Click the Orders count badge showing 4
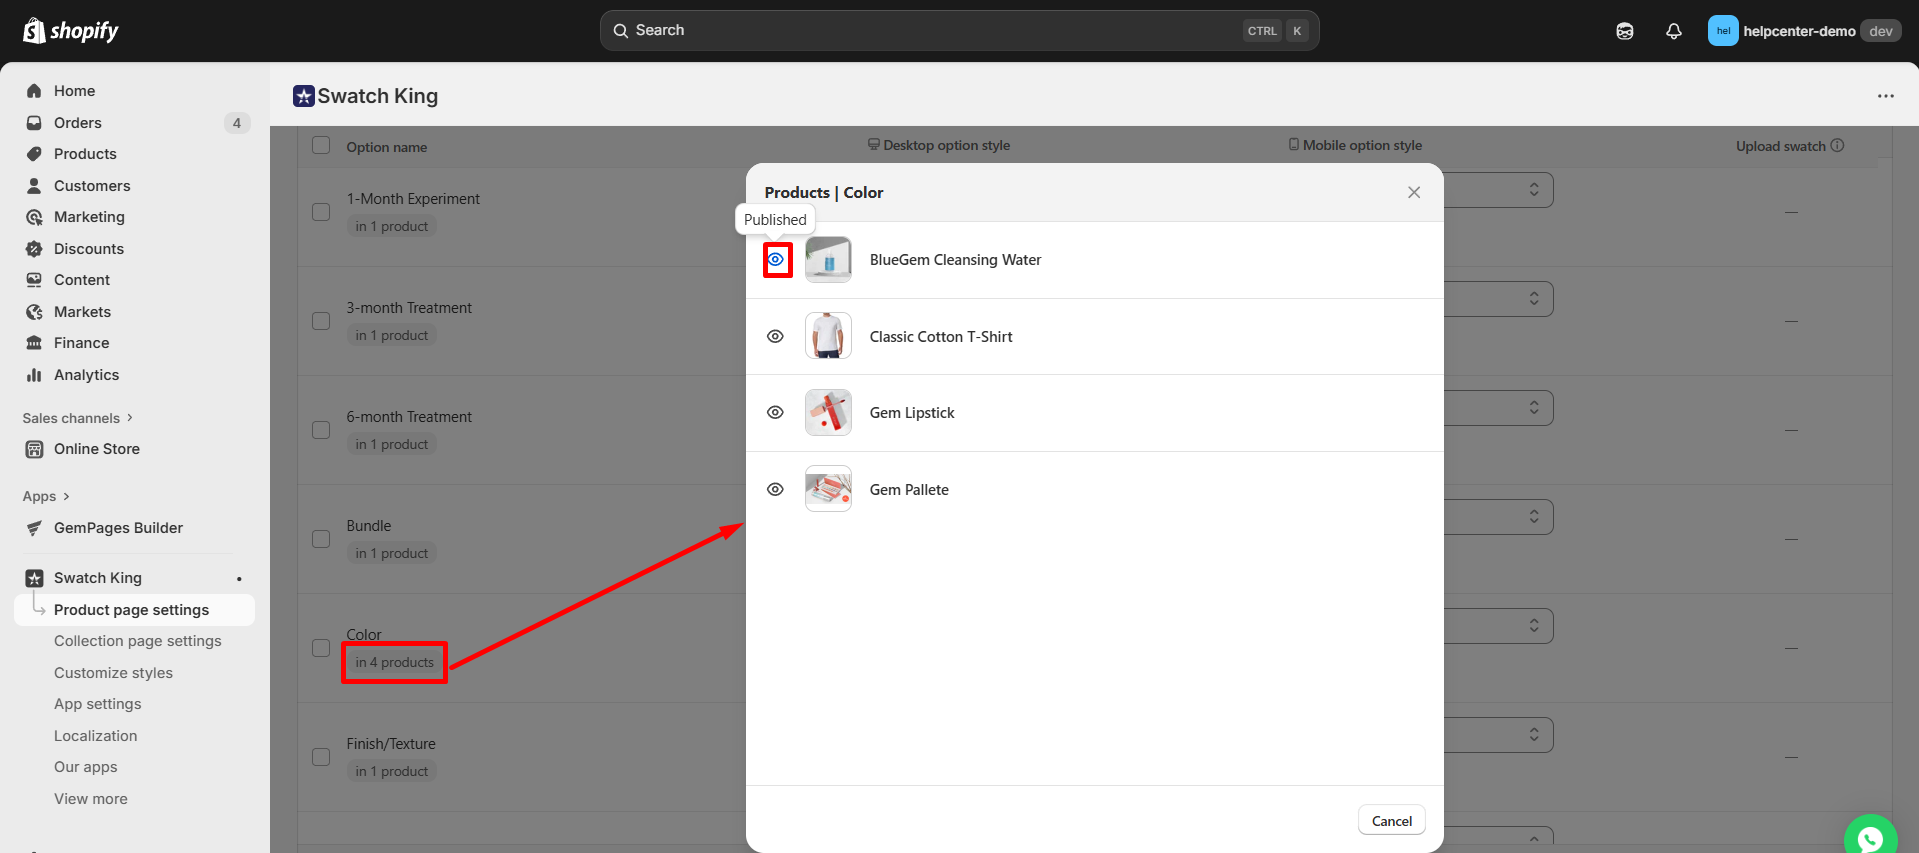 pyautogui.click(x=237, y=123)
